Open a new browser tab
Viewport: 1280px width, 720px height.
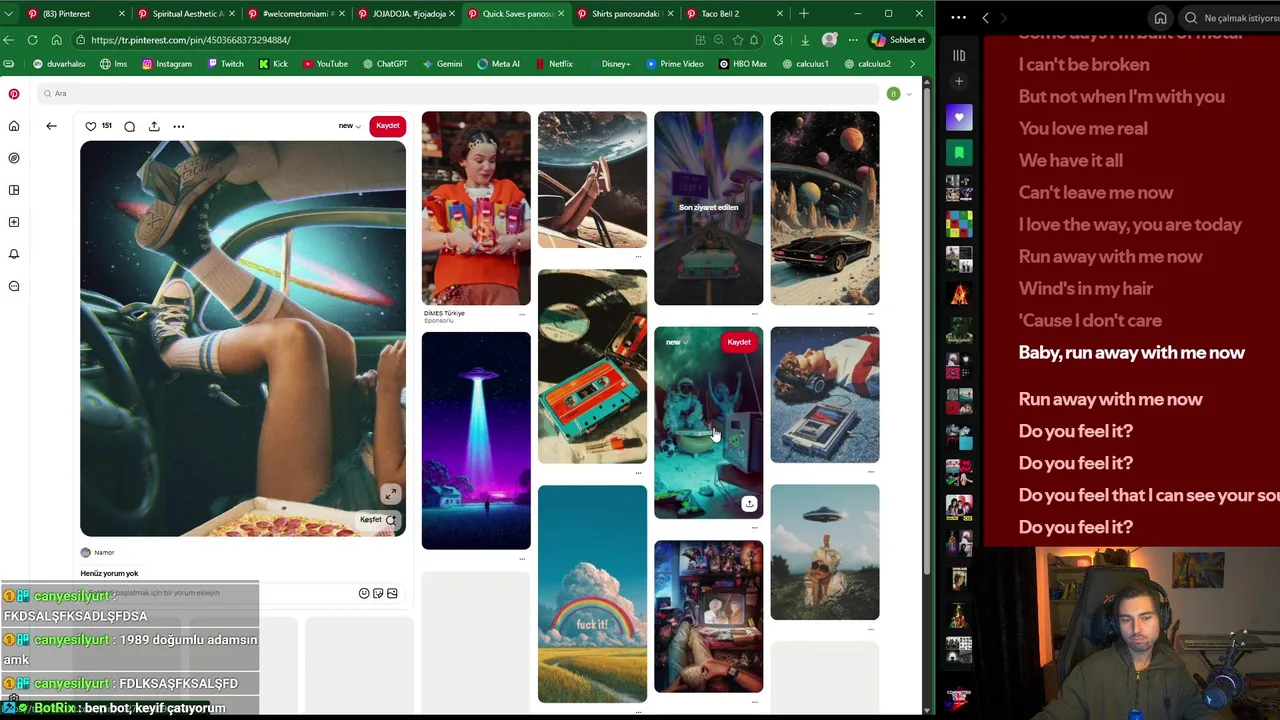(x=804, y=14)
